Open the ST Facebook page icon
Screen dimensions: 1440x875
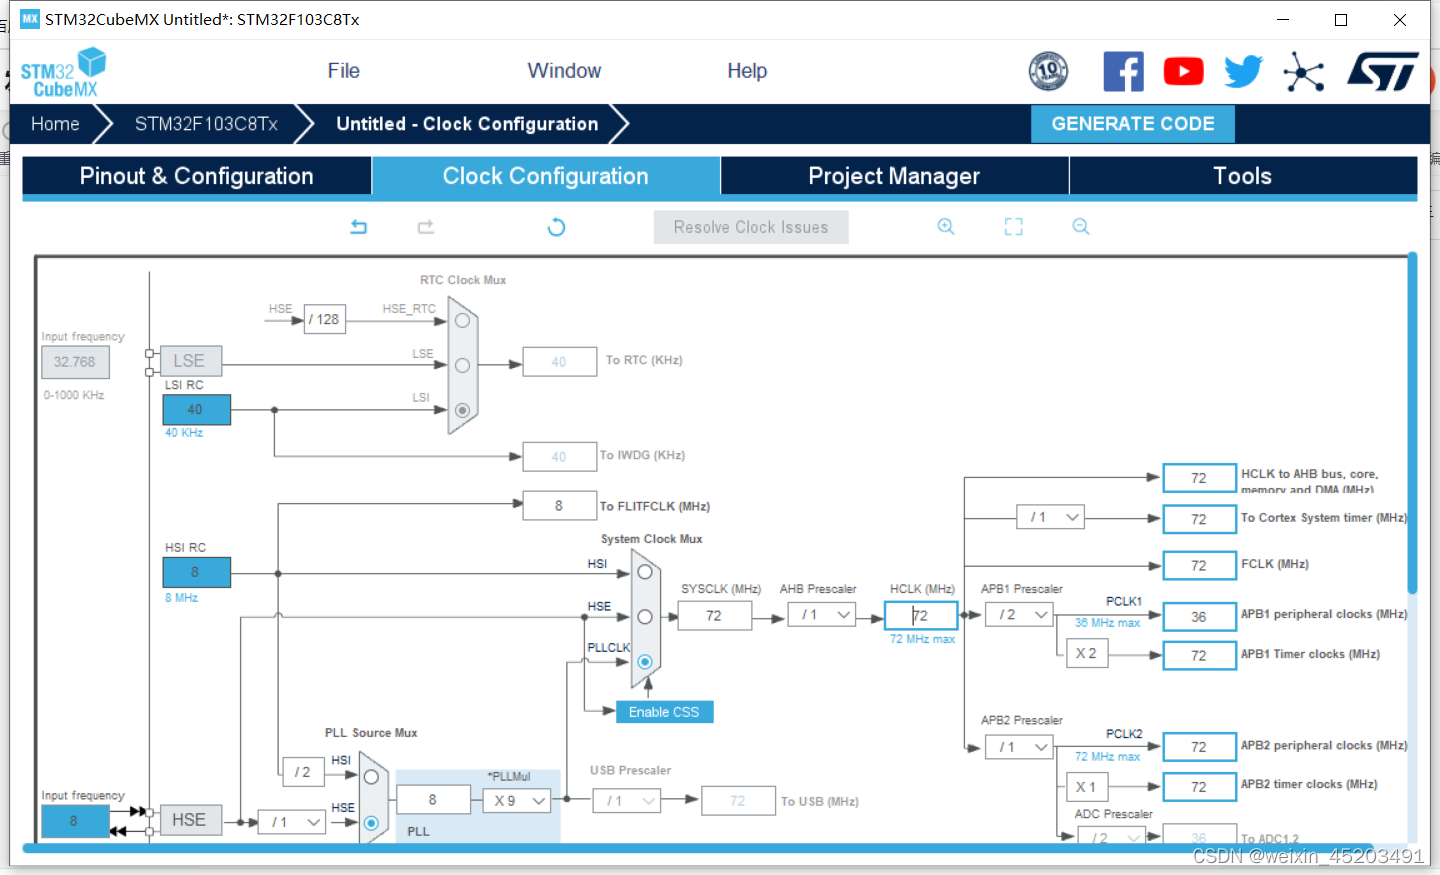1123,72
